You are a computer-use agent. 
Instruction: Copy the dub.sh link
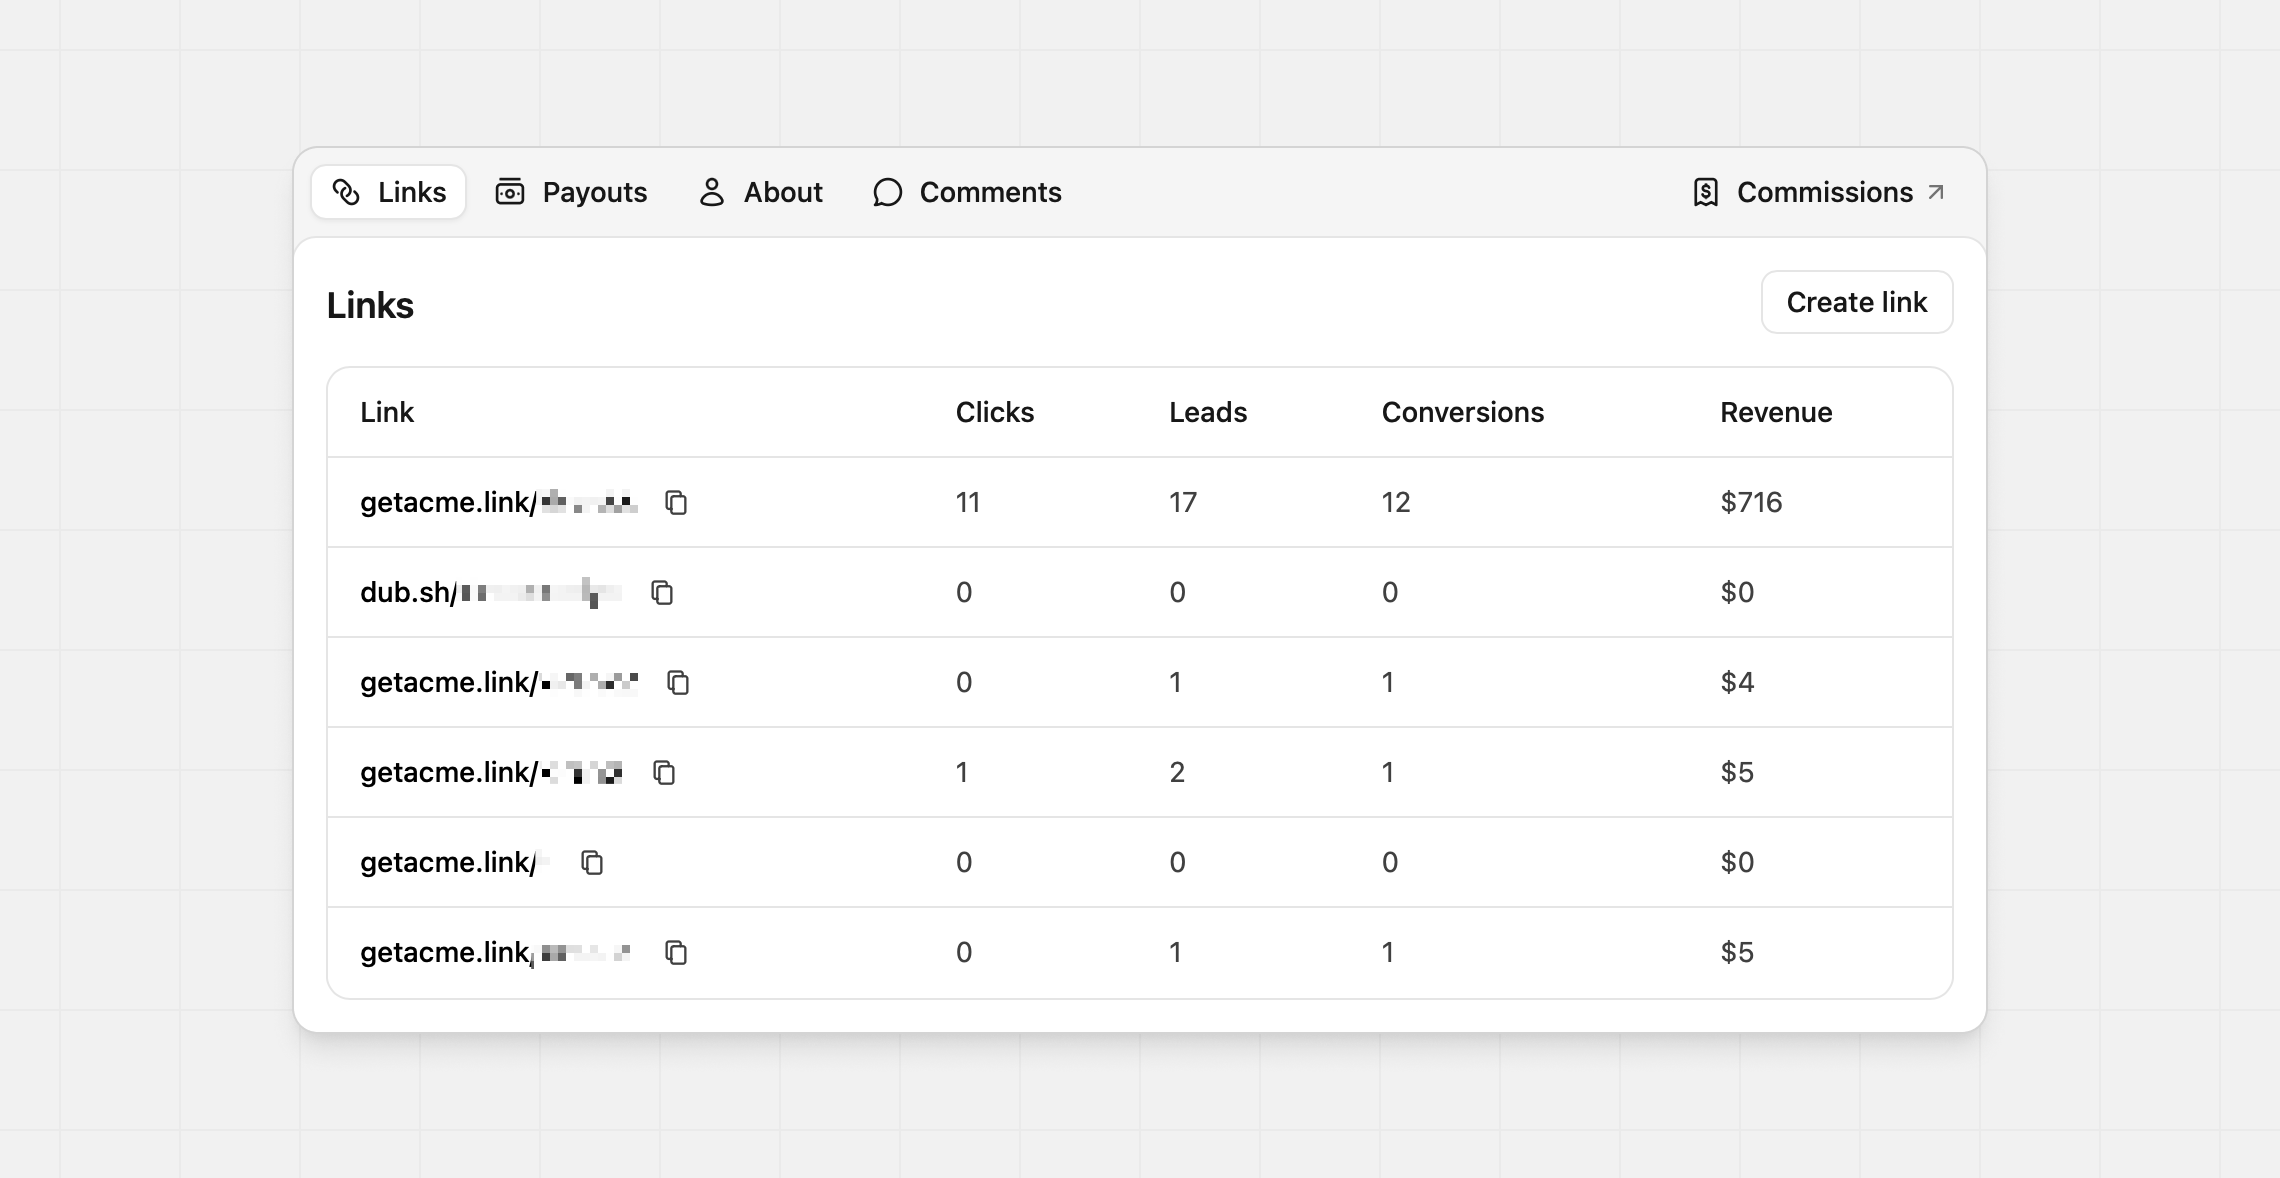pyautogui.click(x=662, y=592)
